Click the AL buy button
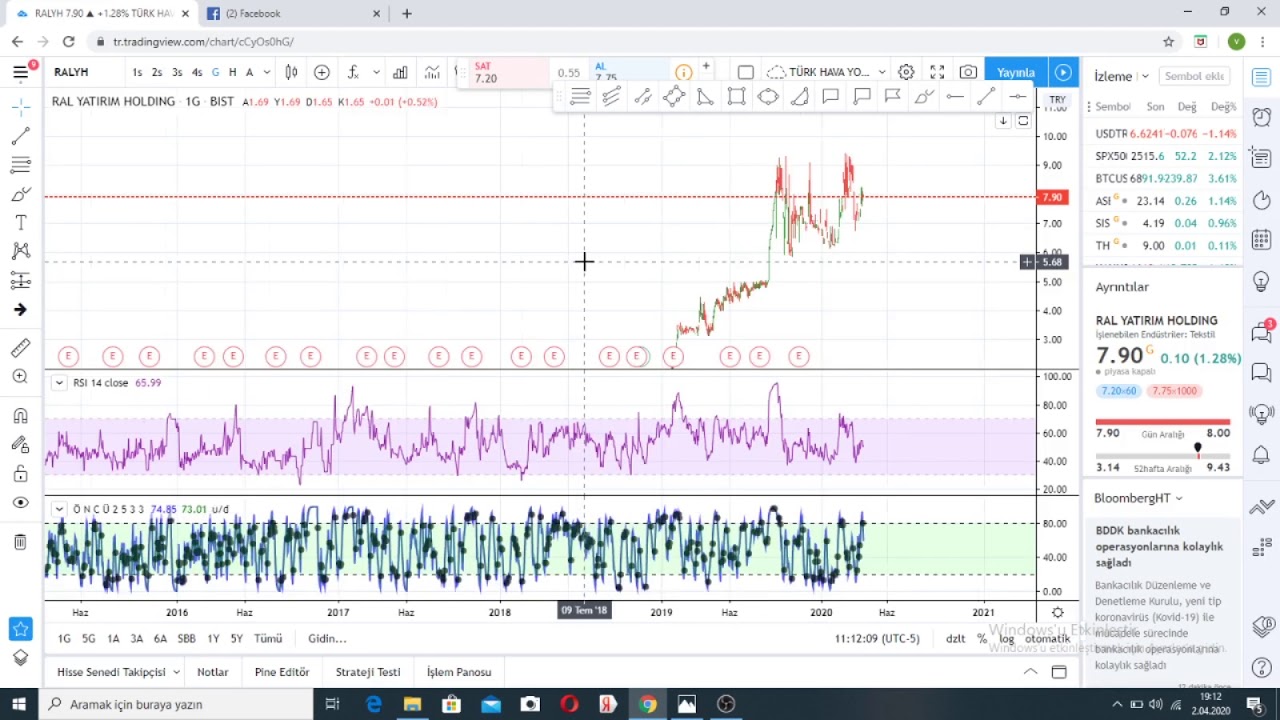The image size is (1280, 720). [630, 72]
